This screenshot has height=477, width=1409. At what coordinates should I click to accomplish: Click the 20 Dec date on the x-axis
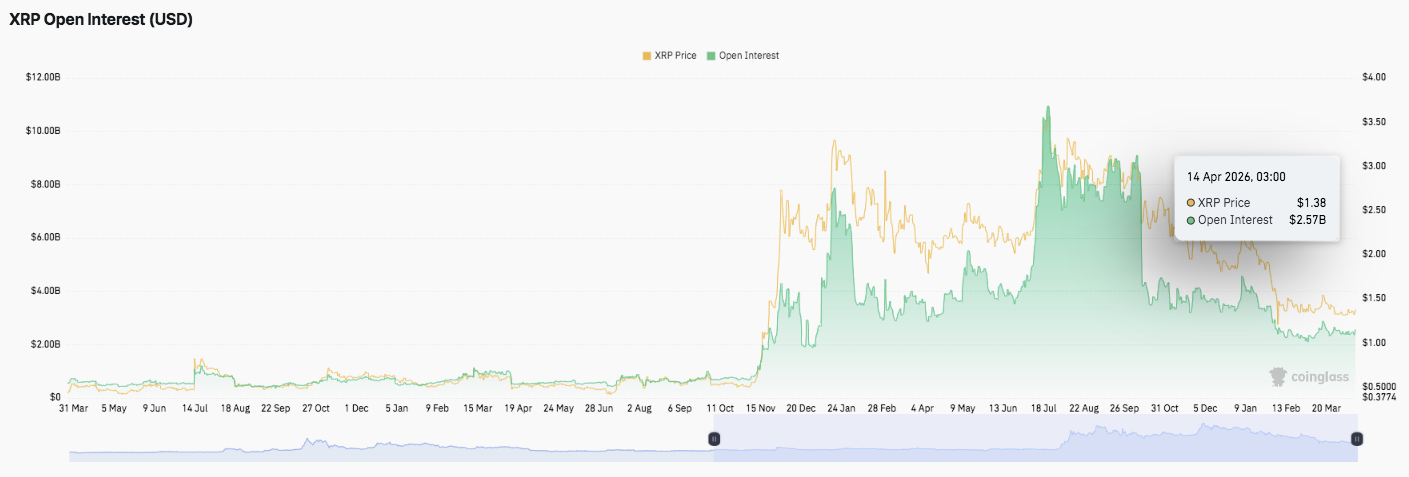pyautogui.click(x=801, y=408)
